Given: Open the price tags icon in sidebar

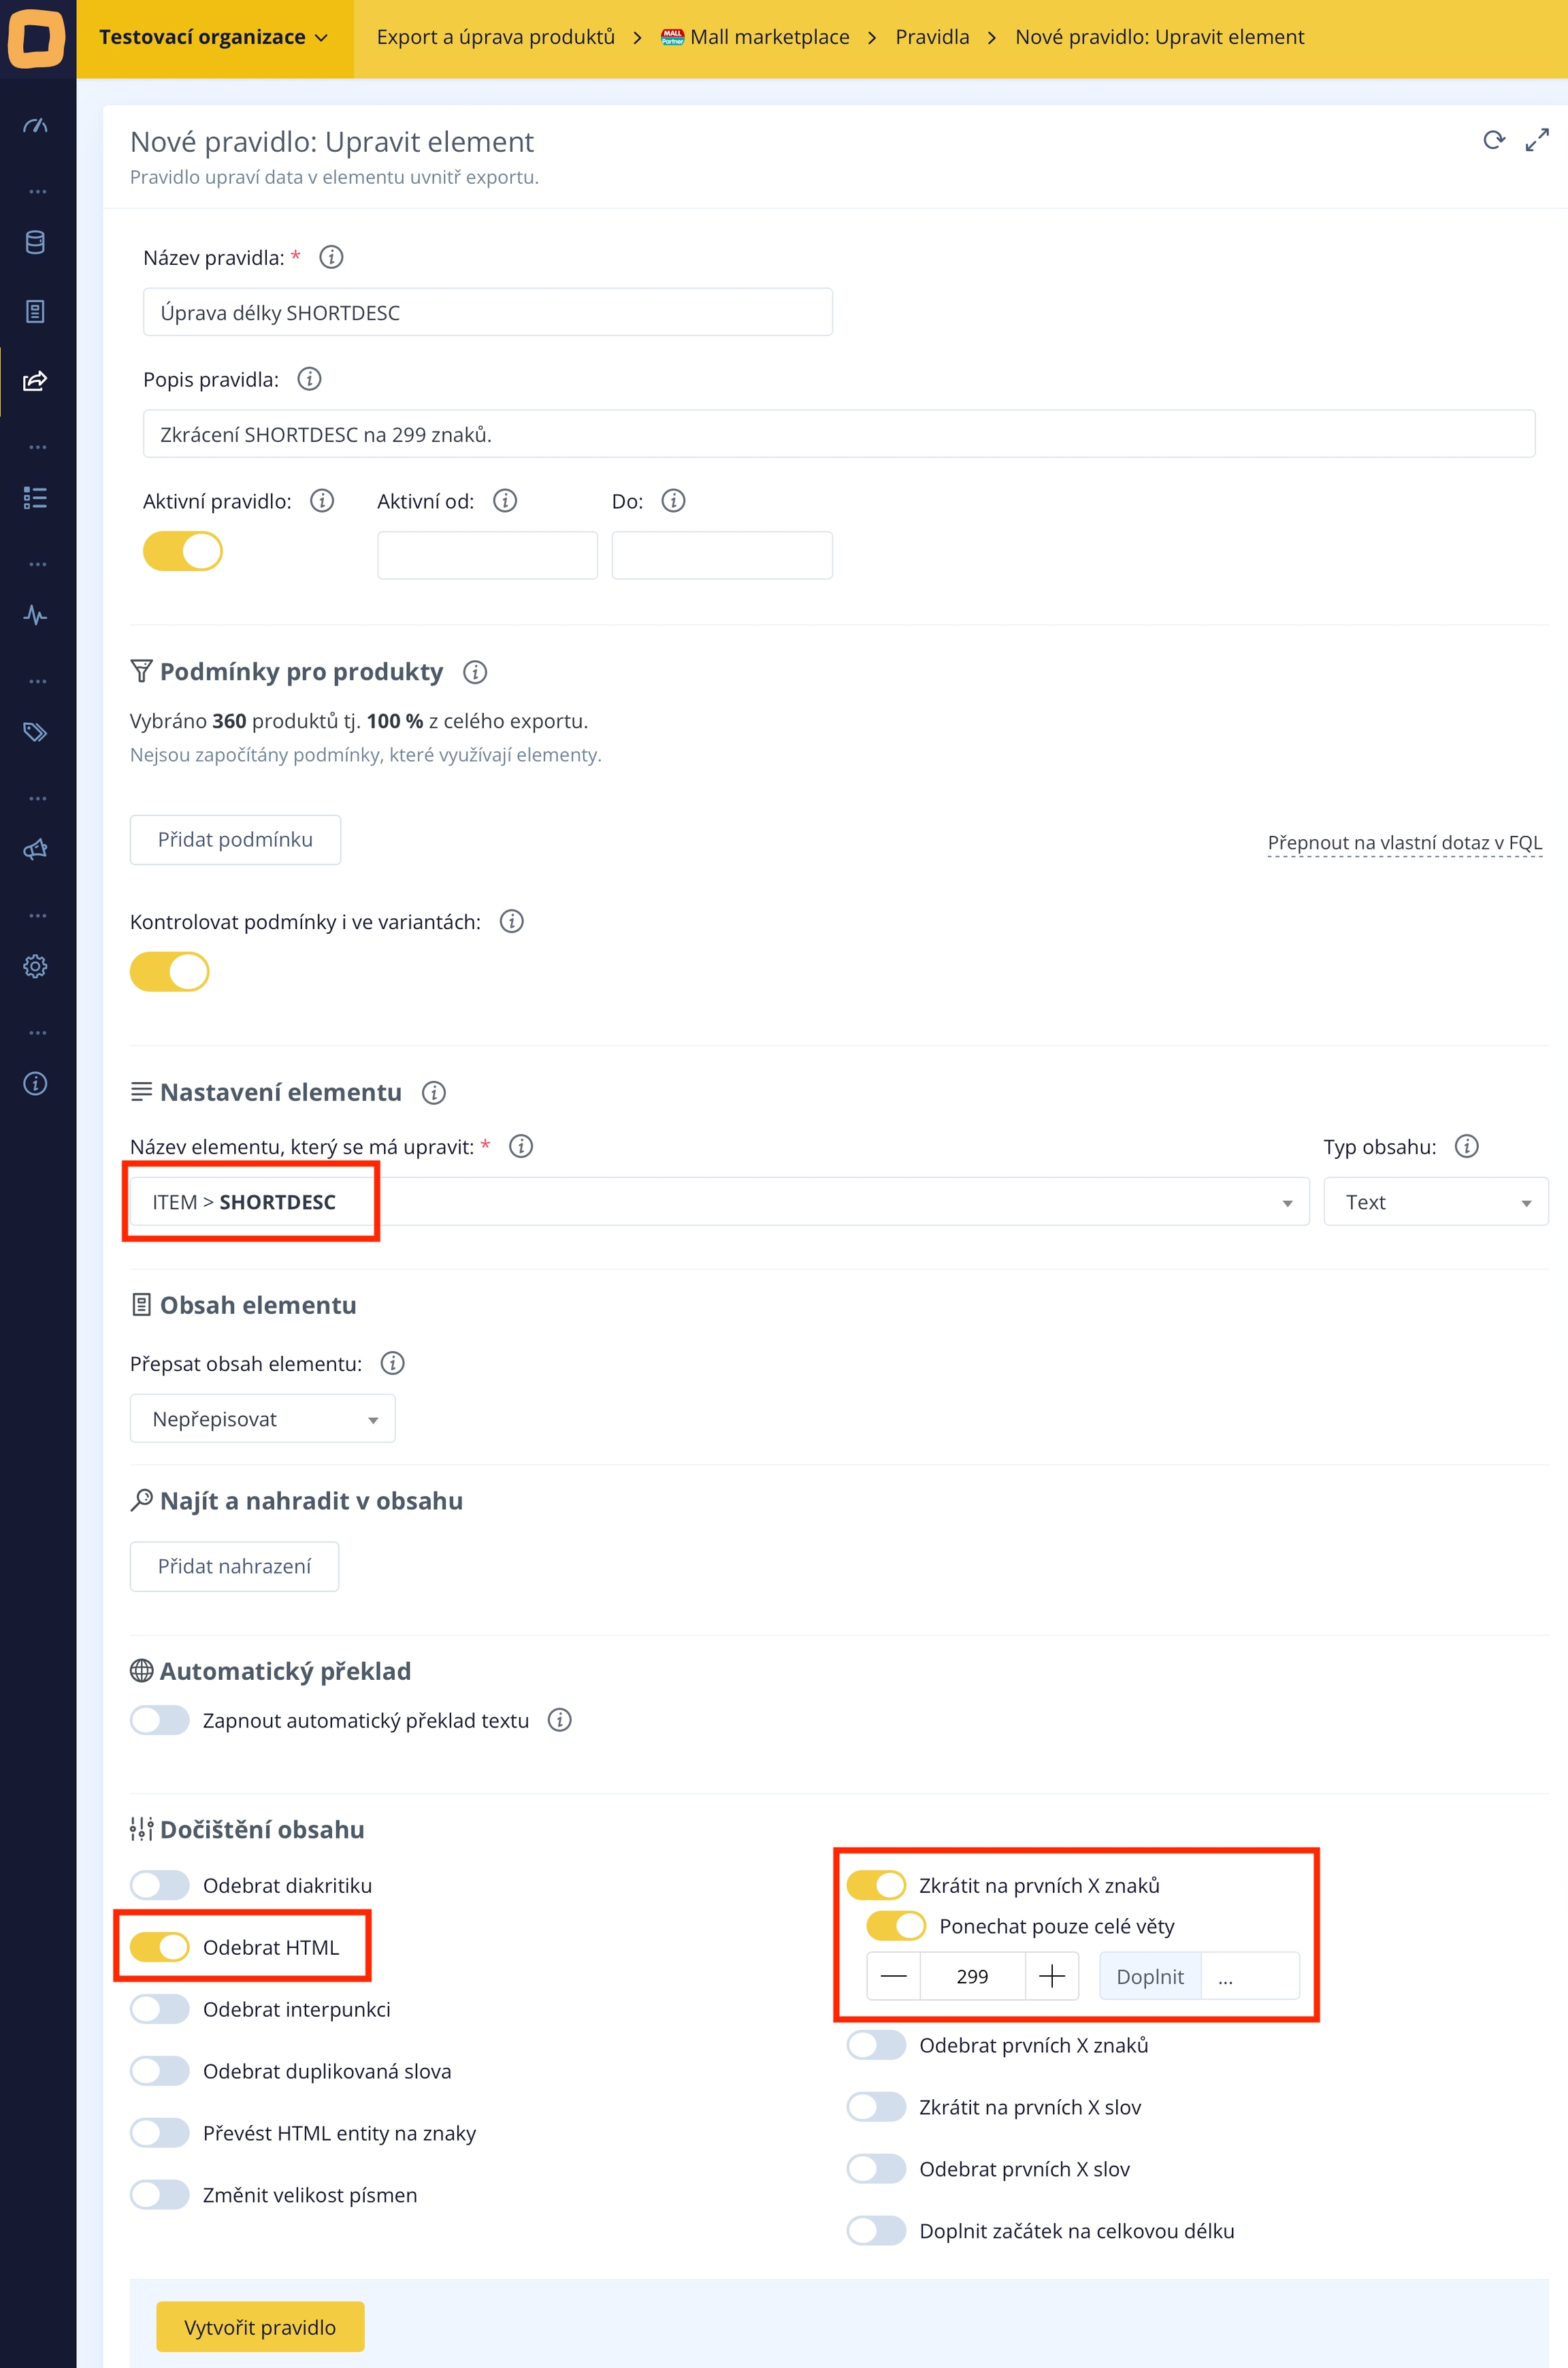Looking at the screenshot, I should tap(35, 732).
